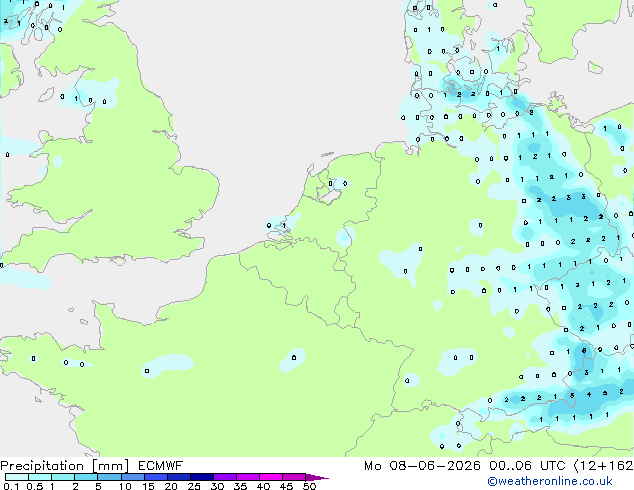634x490 pixels.
Task: Click the '00..06 UTC' time range text
Action: tap(527, 466)
